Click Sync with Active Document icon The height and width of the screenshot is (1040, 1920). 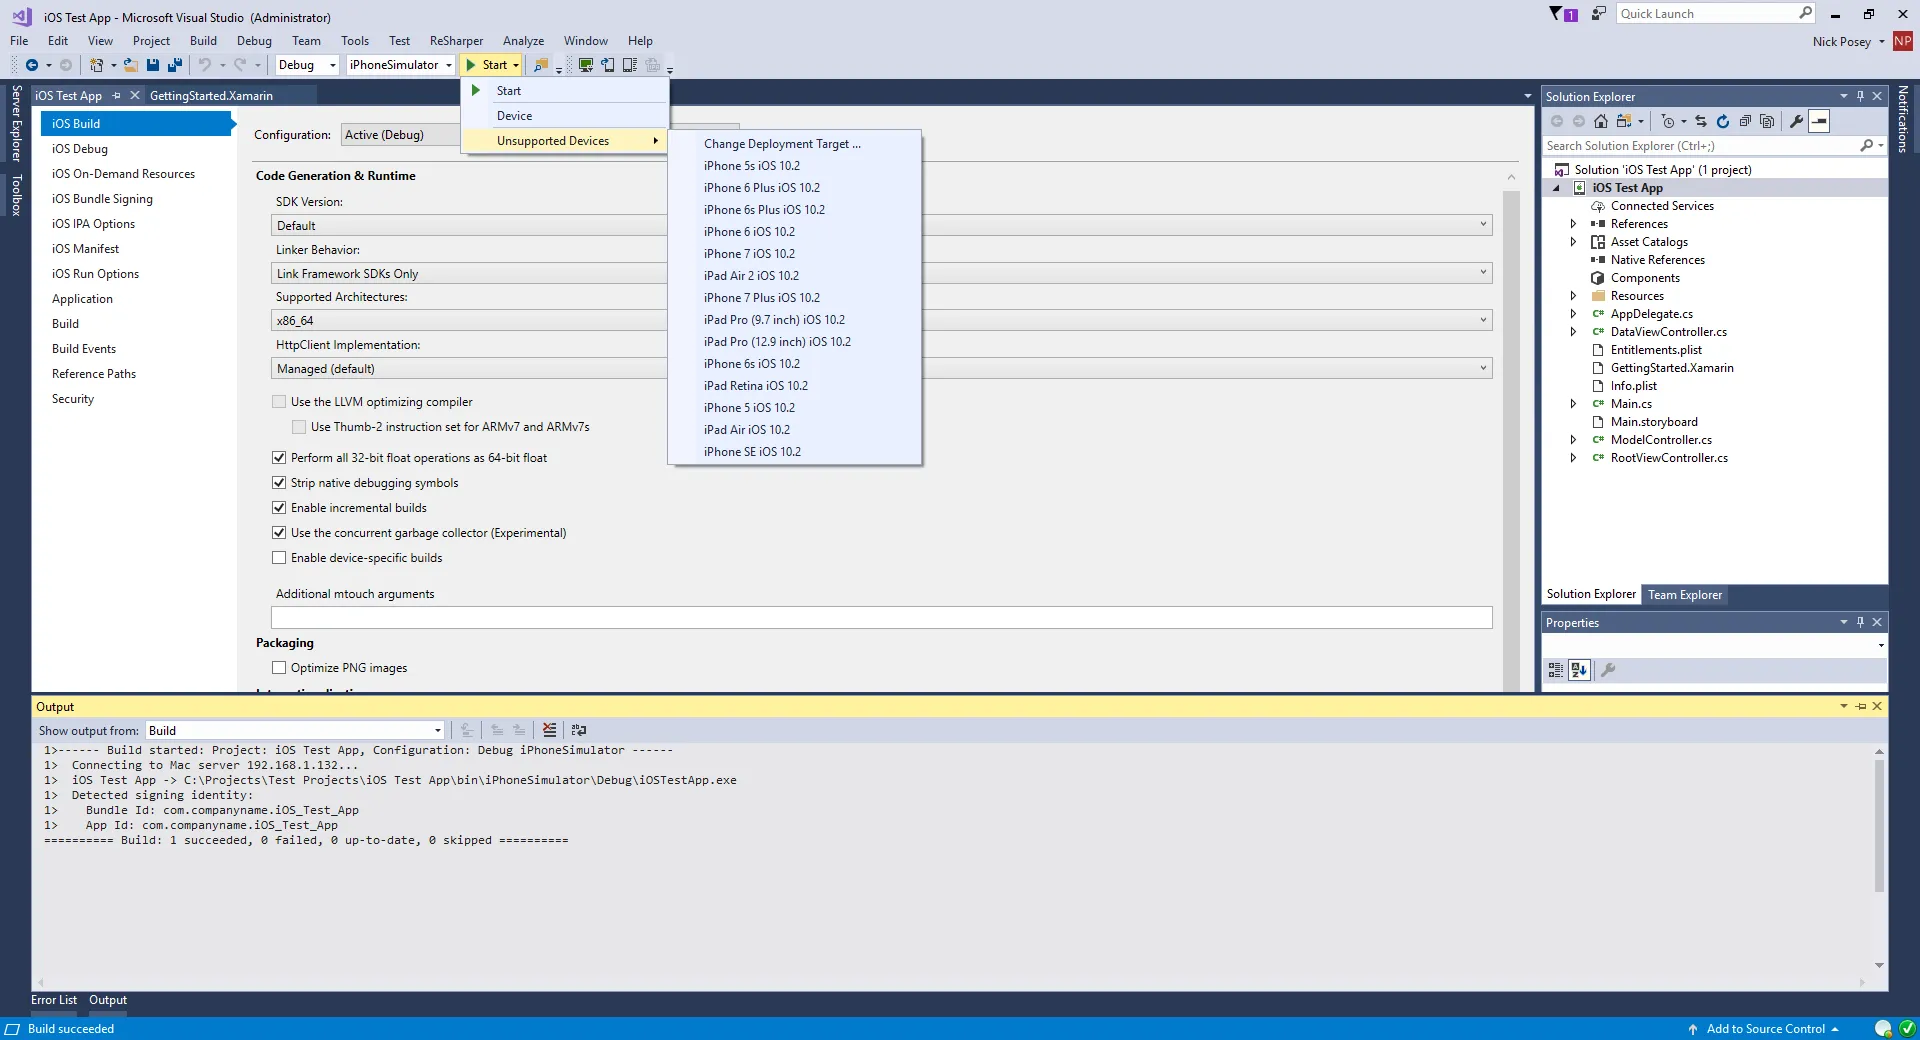tap(1701, 121)
